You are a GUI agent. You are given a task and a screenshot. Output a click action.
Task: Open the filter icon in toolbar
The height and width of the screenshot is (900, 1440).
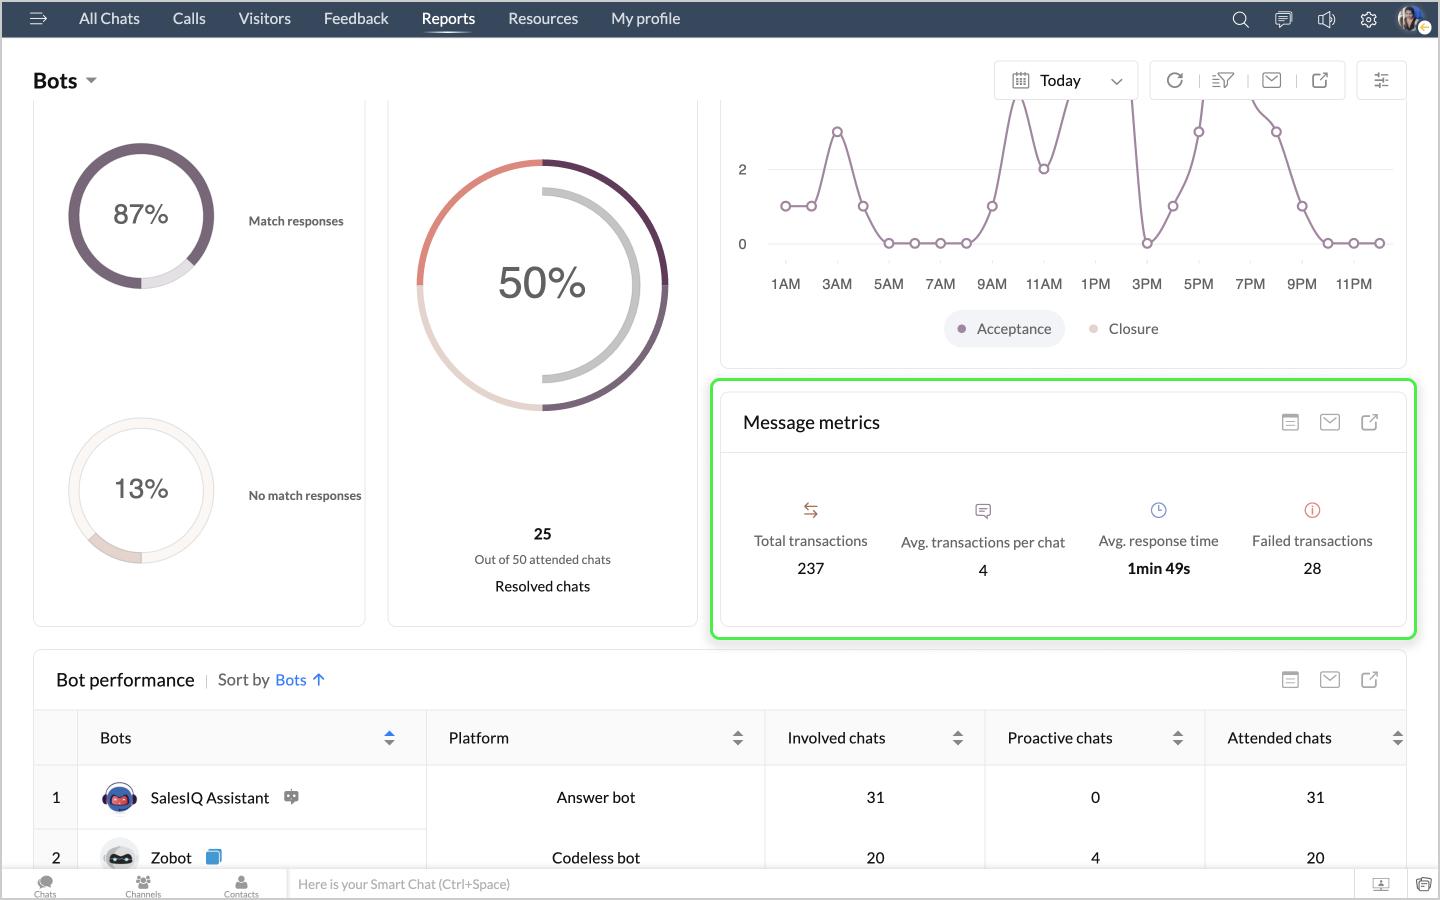click(x=1223, y=81)
